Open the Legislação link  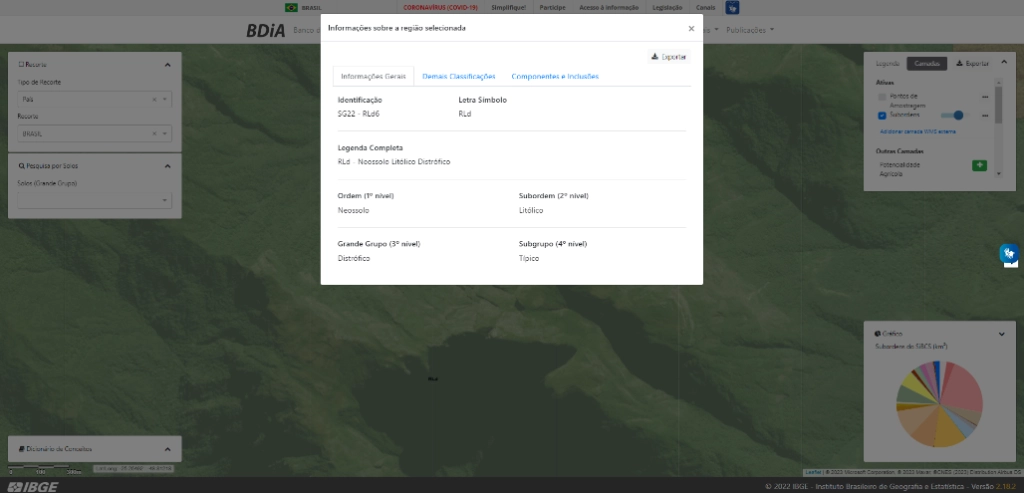pos(667,8)
